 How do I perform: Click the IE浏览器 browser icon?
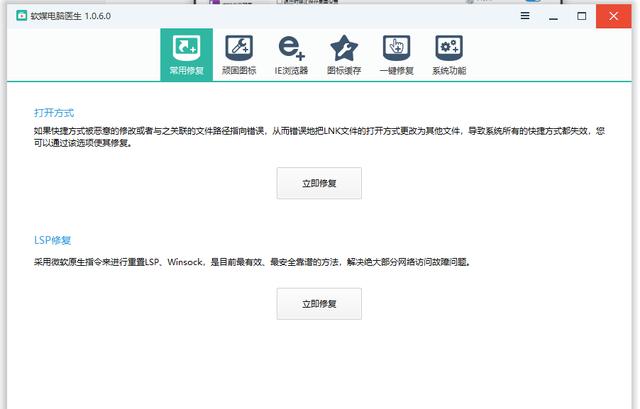coord(291,47)
